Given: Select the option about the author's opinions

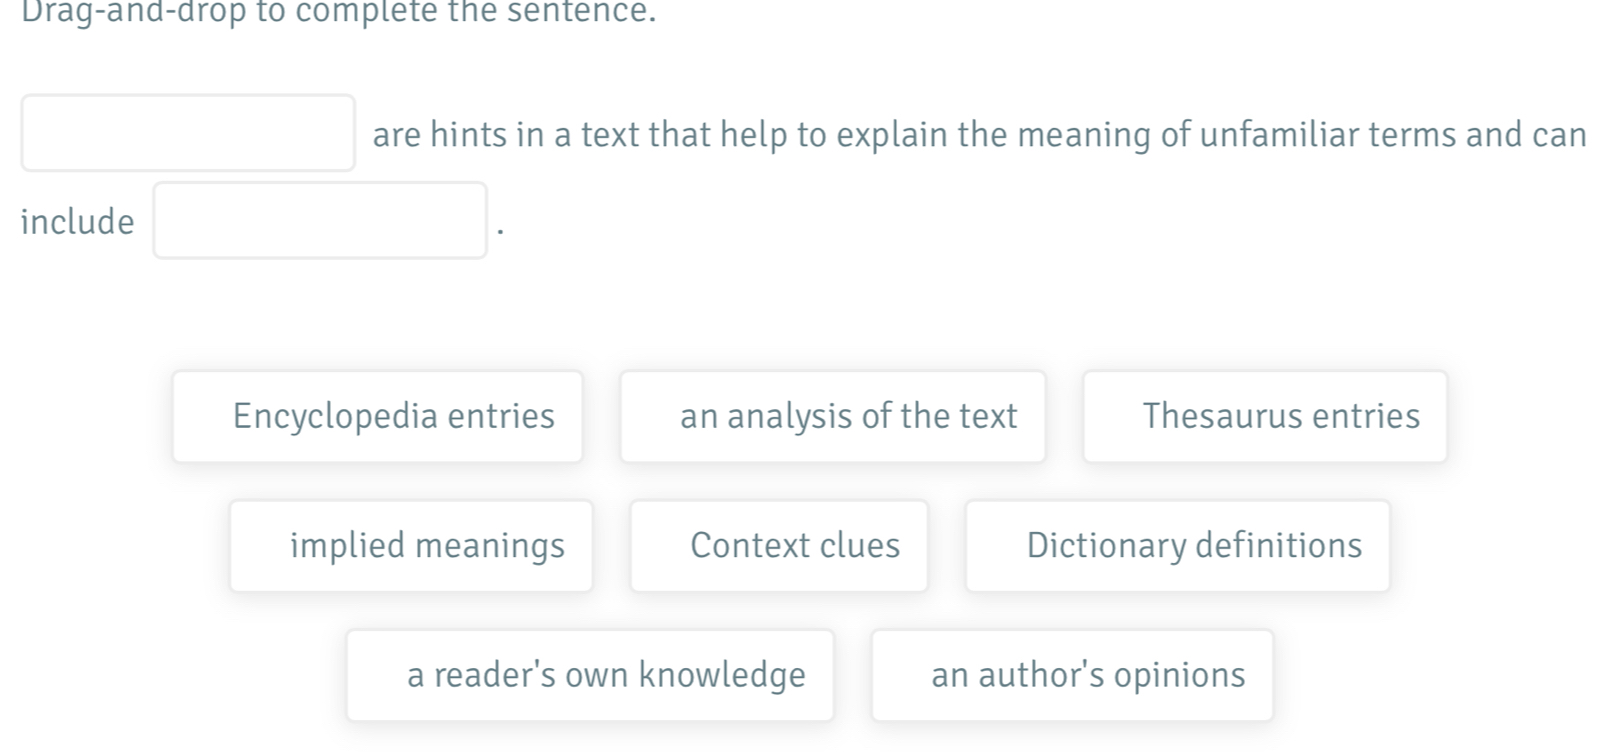Looking at the screenshot, I should click(x=1072, y=675).
